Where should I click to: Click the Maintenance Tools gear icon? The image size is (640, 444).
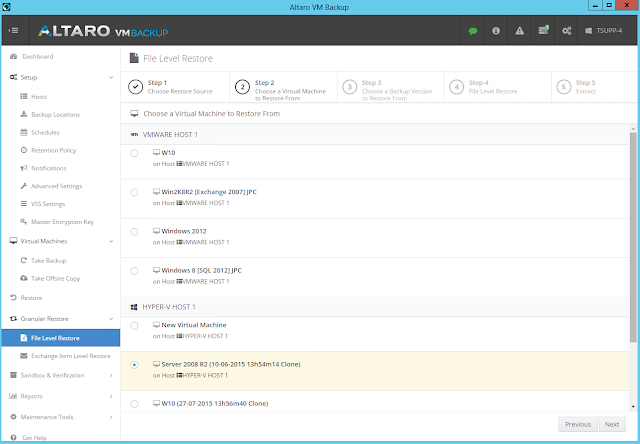(x=13, y=417)
